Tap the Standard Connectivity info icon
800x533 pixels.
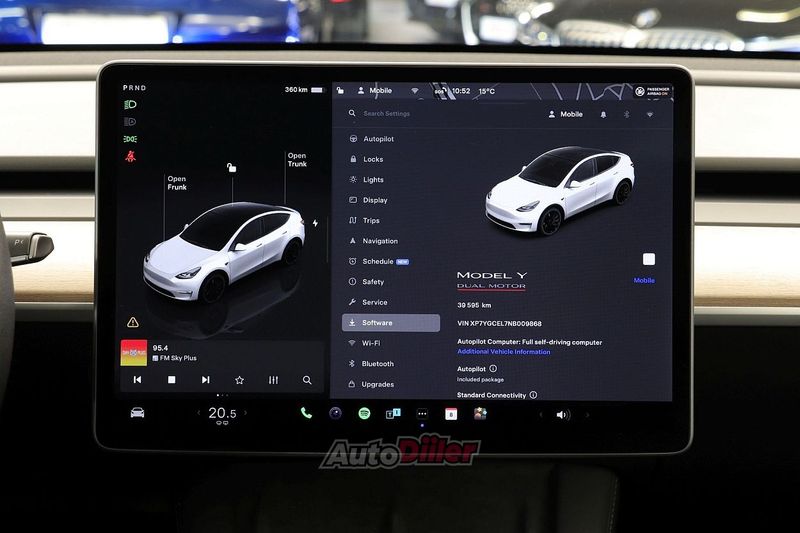click(x=533, y=395)
